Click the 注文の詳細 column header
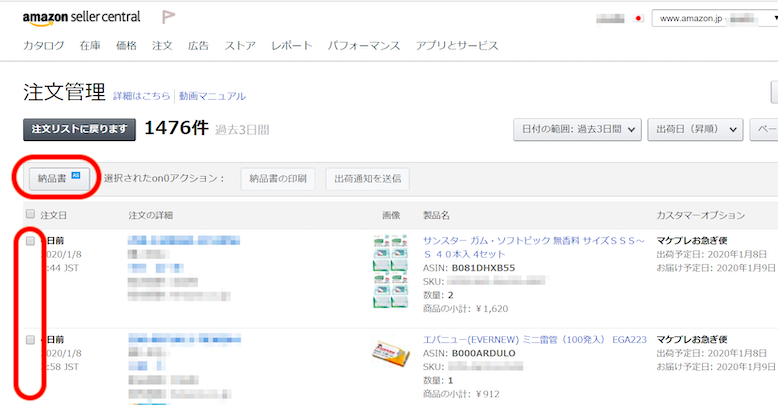 (150, 215)
